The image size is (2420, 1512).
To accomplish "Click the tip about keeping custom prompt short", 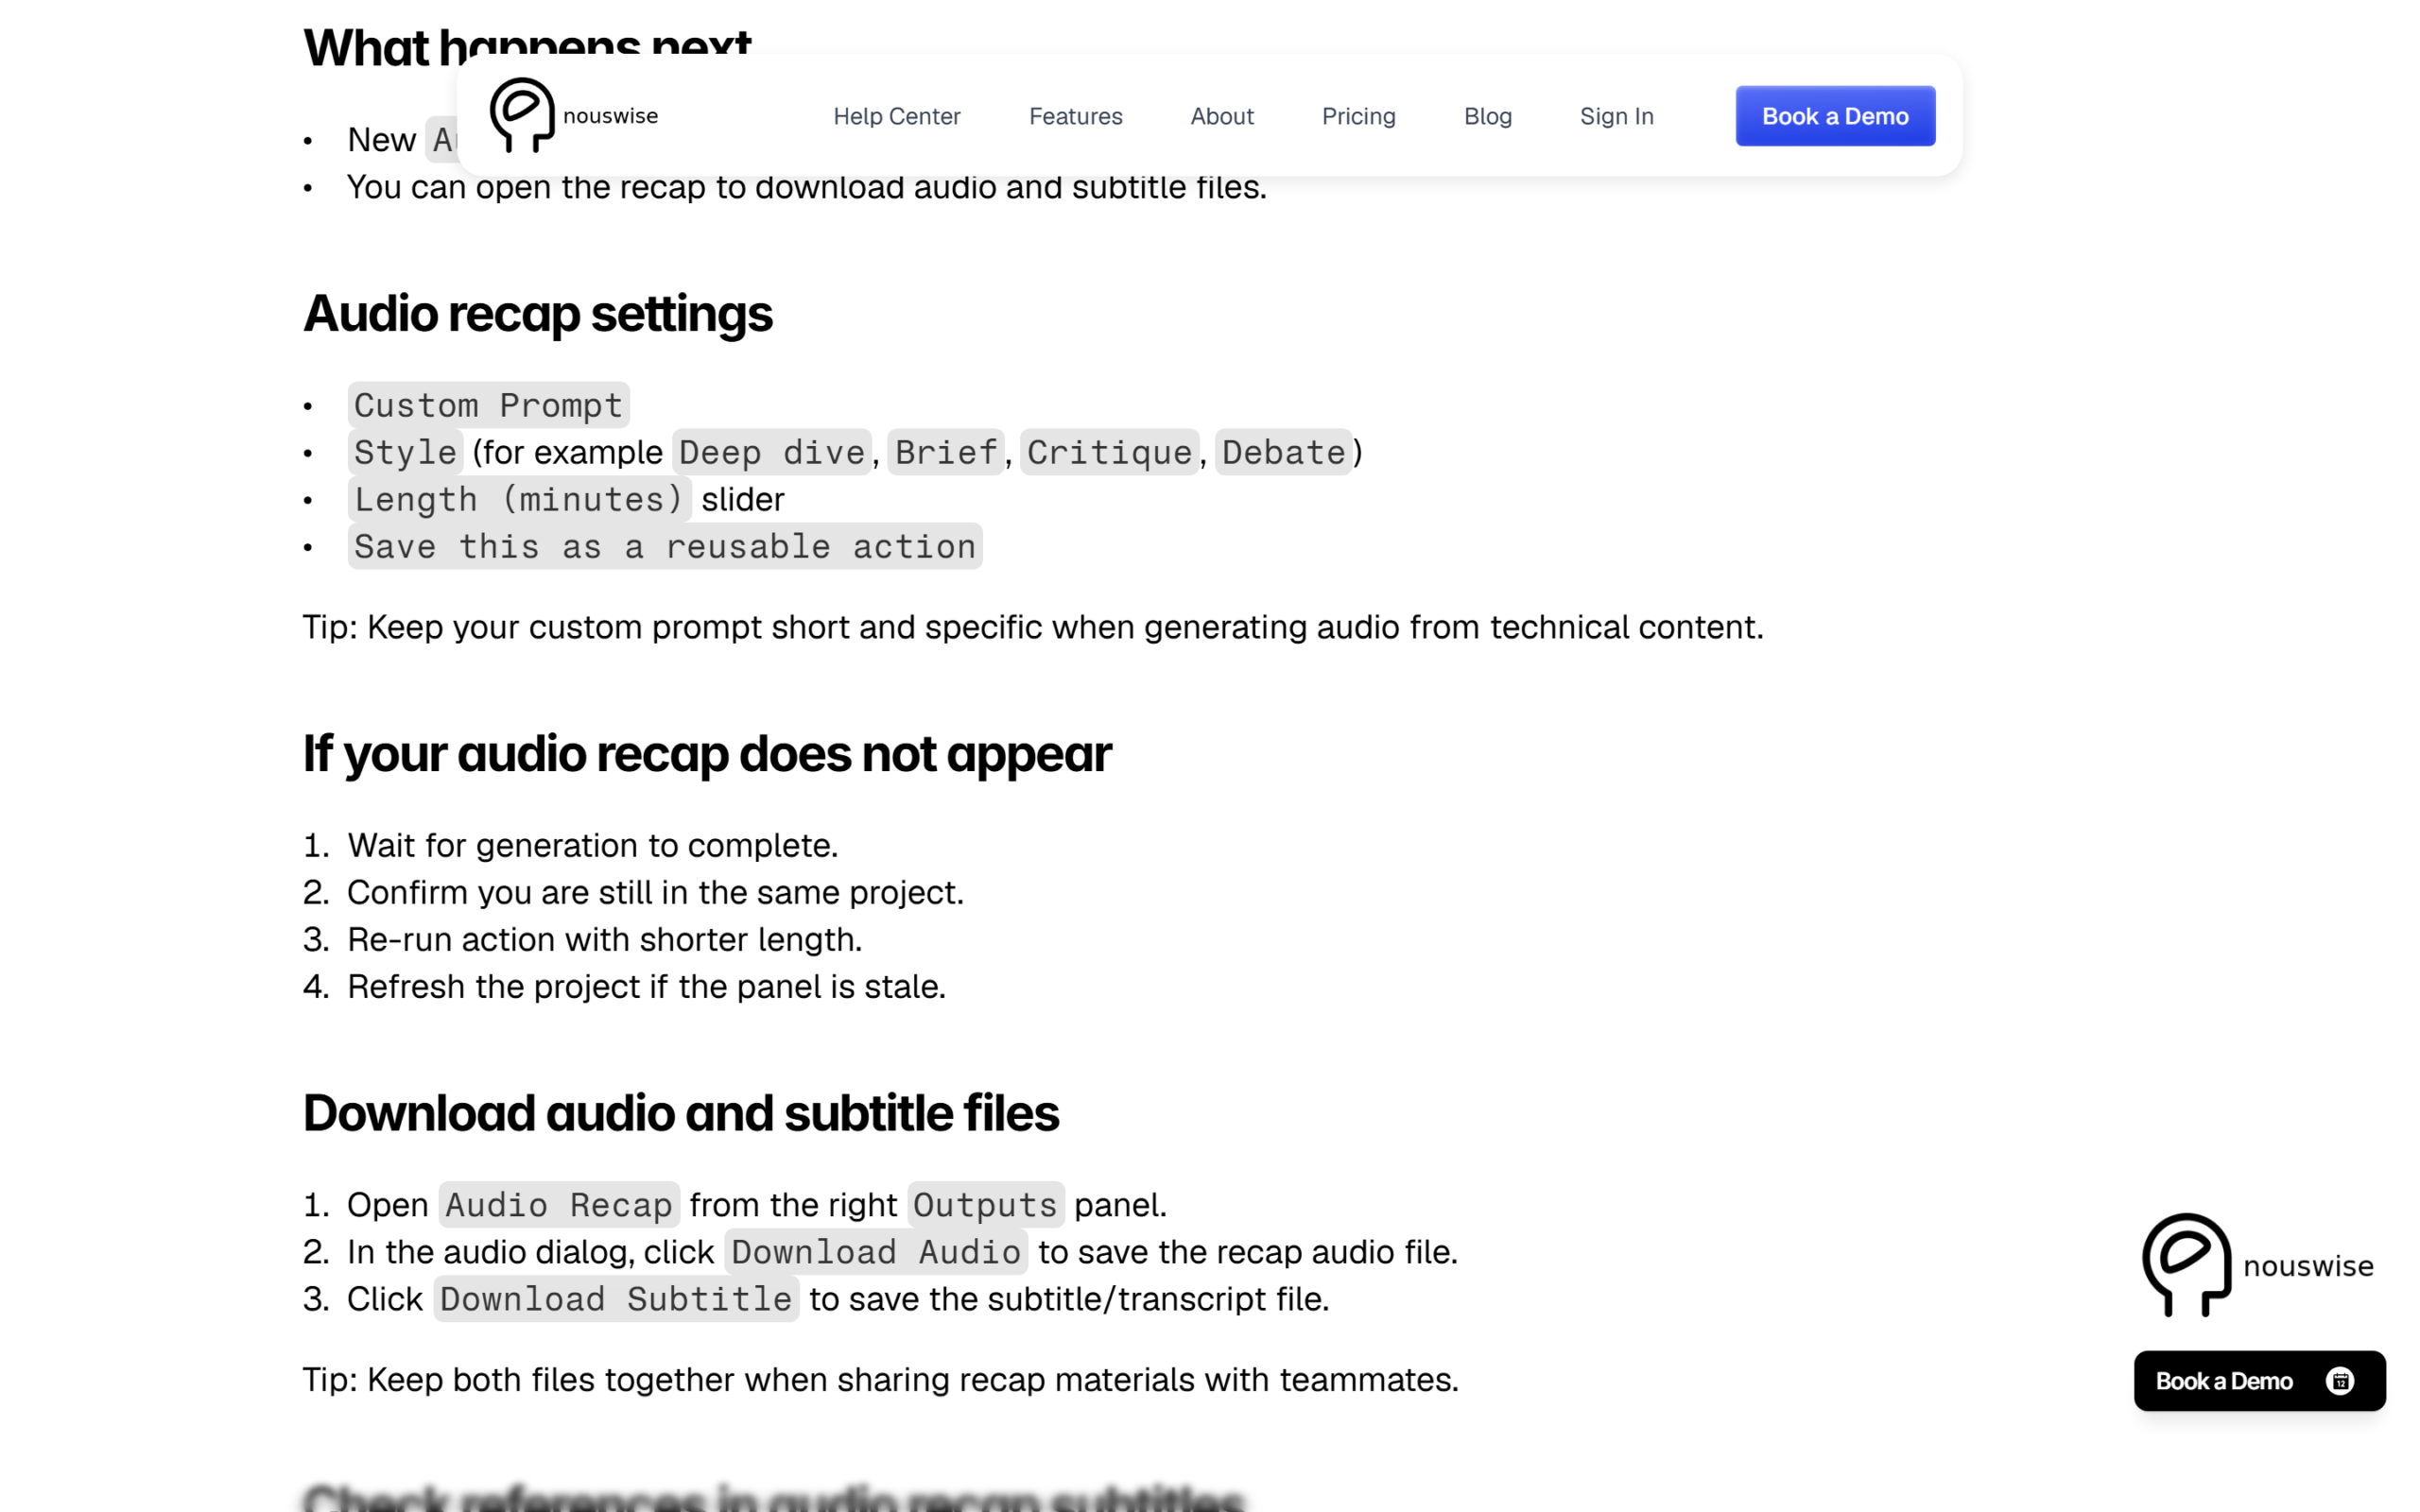I will pos(1033,627).
